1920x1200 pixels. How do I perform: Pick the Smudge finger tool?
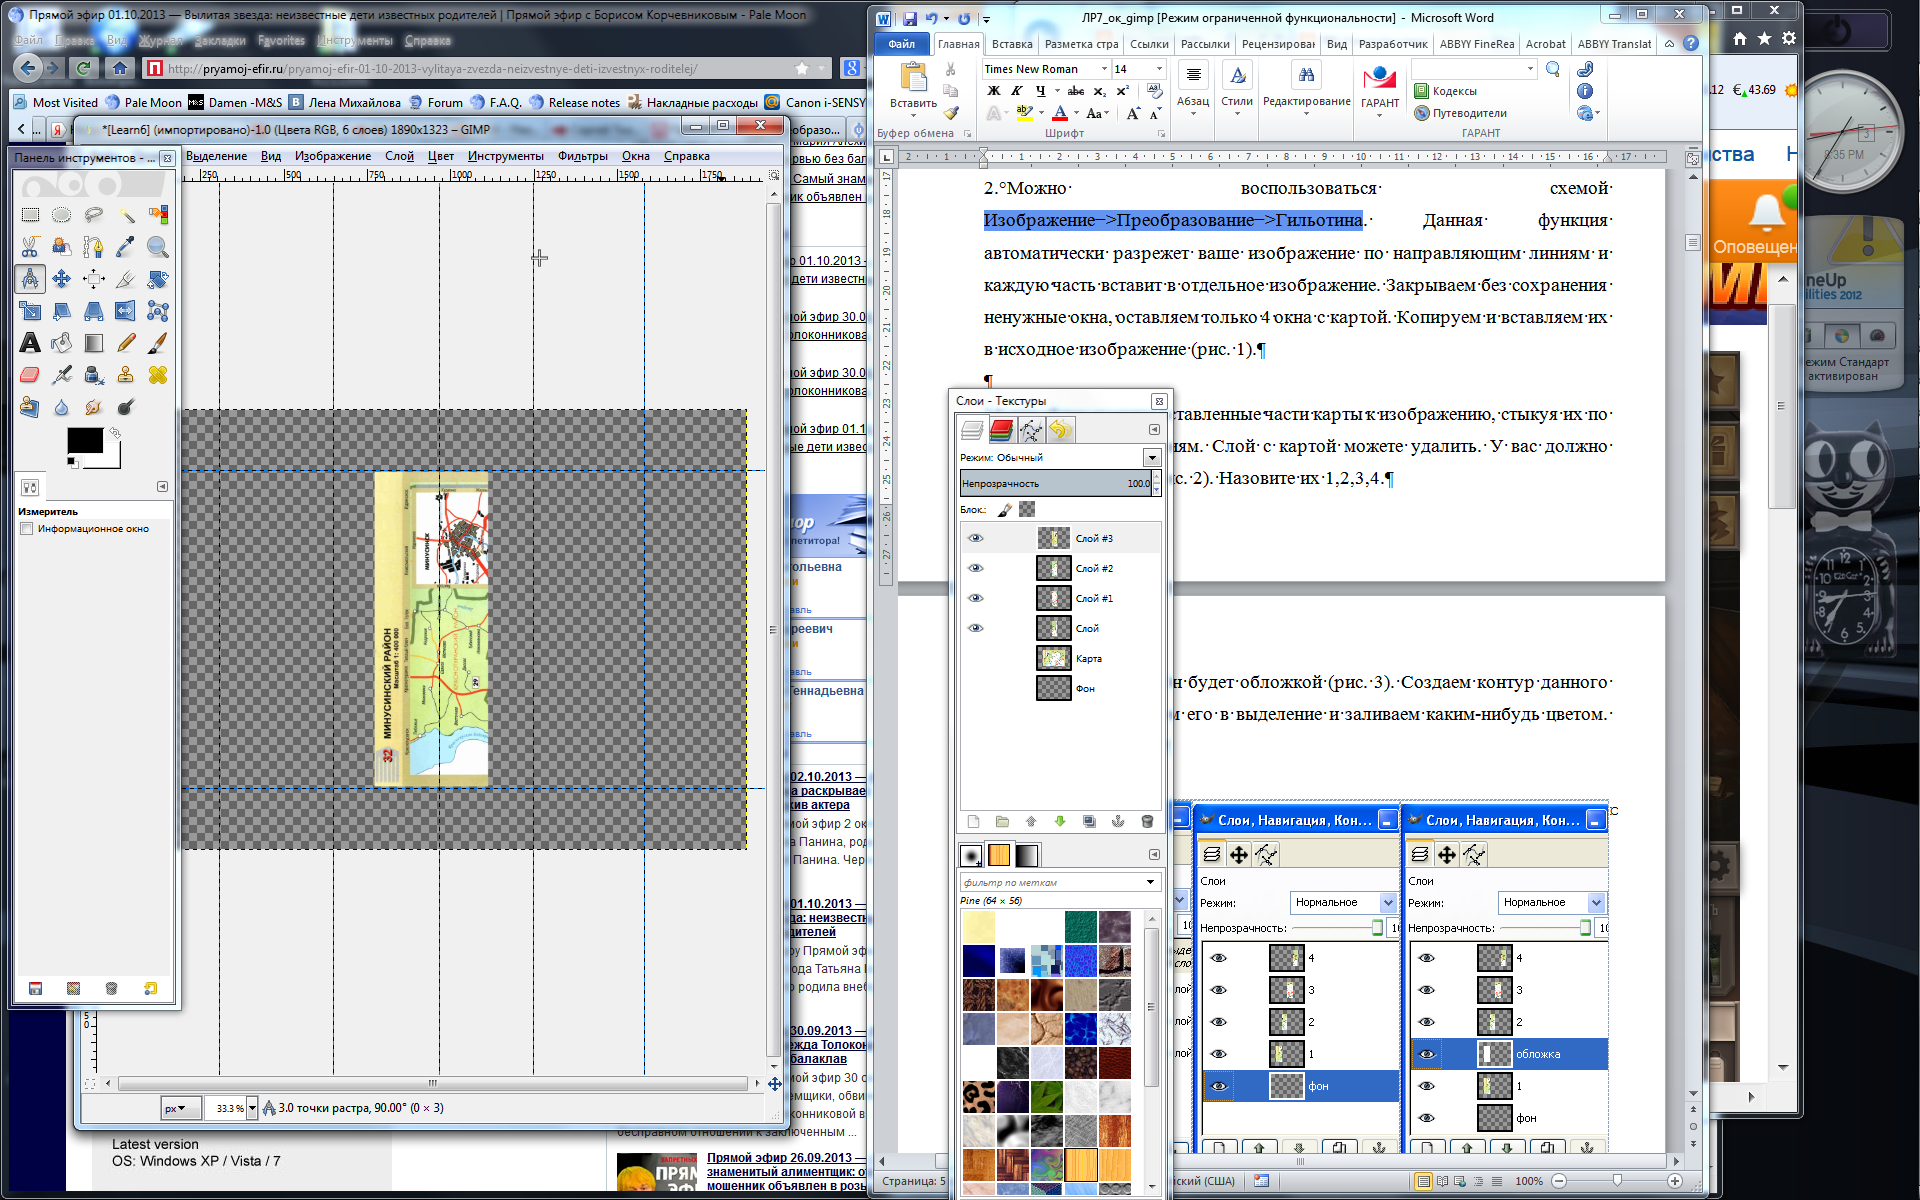click(94, 407)
